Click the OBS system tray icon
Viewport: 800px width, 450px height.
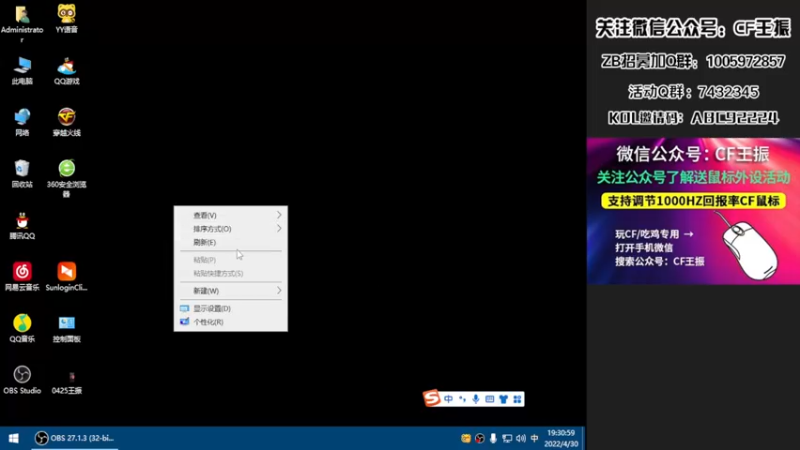point(480,438)
